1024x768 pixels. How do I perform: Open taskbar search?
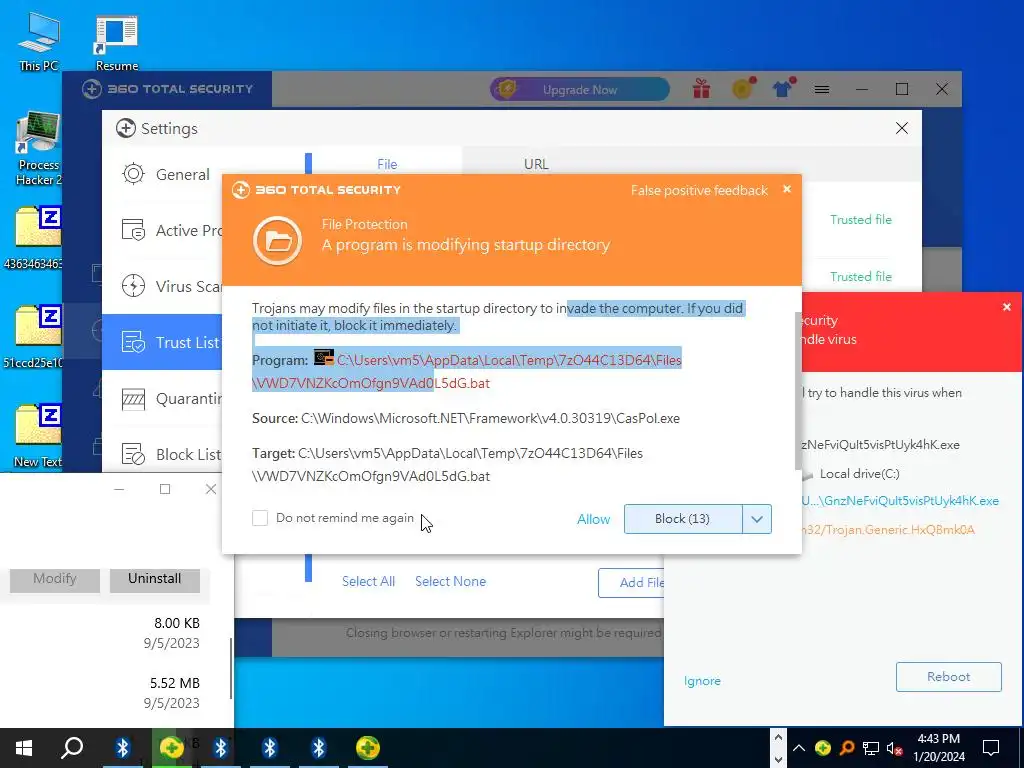point(72,748)
